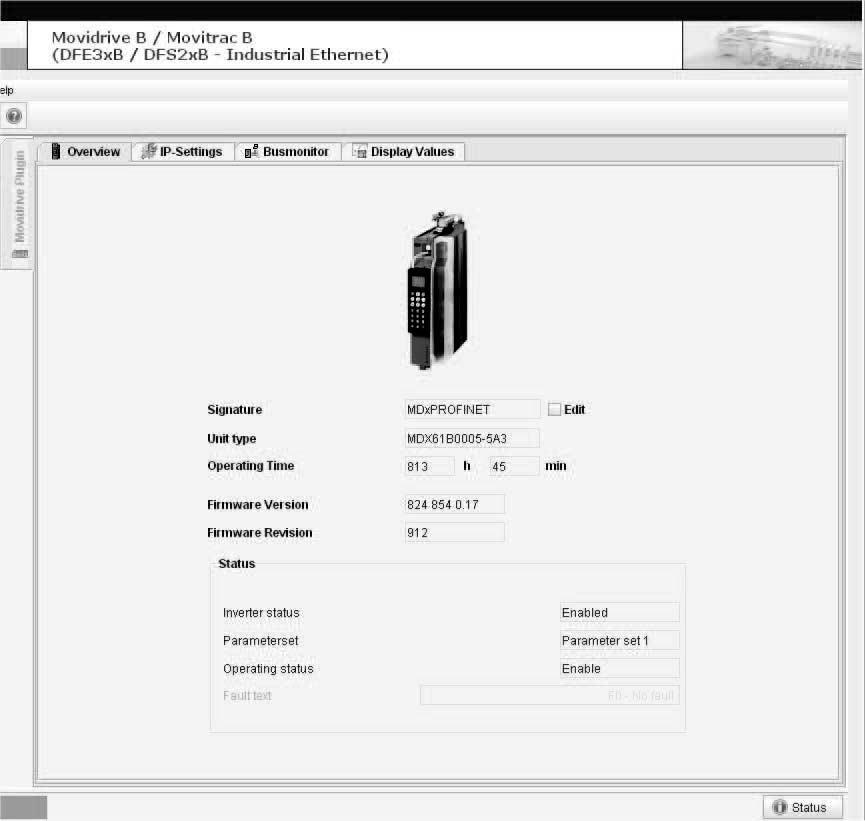Click the Operating Time hours field 813
The image size is (865, 821).
tap(429, 466)
